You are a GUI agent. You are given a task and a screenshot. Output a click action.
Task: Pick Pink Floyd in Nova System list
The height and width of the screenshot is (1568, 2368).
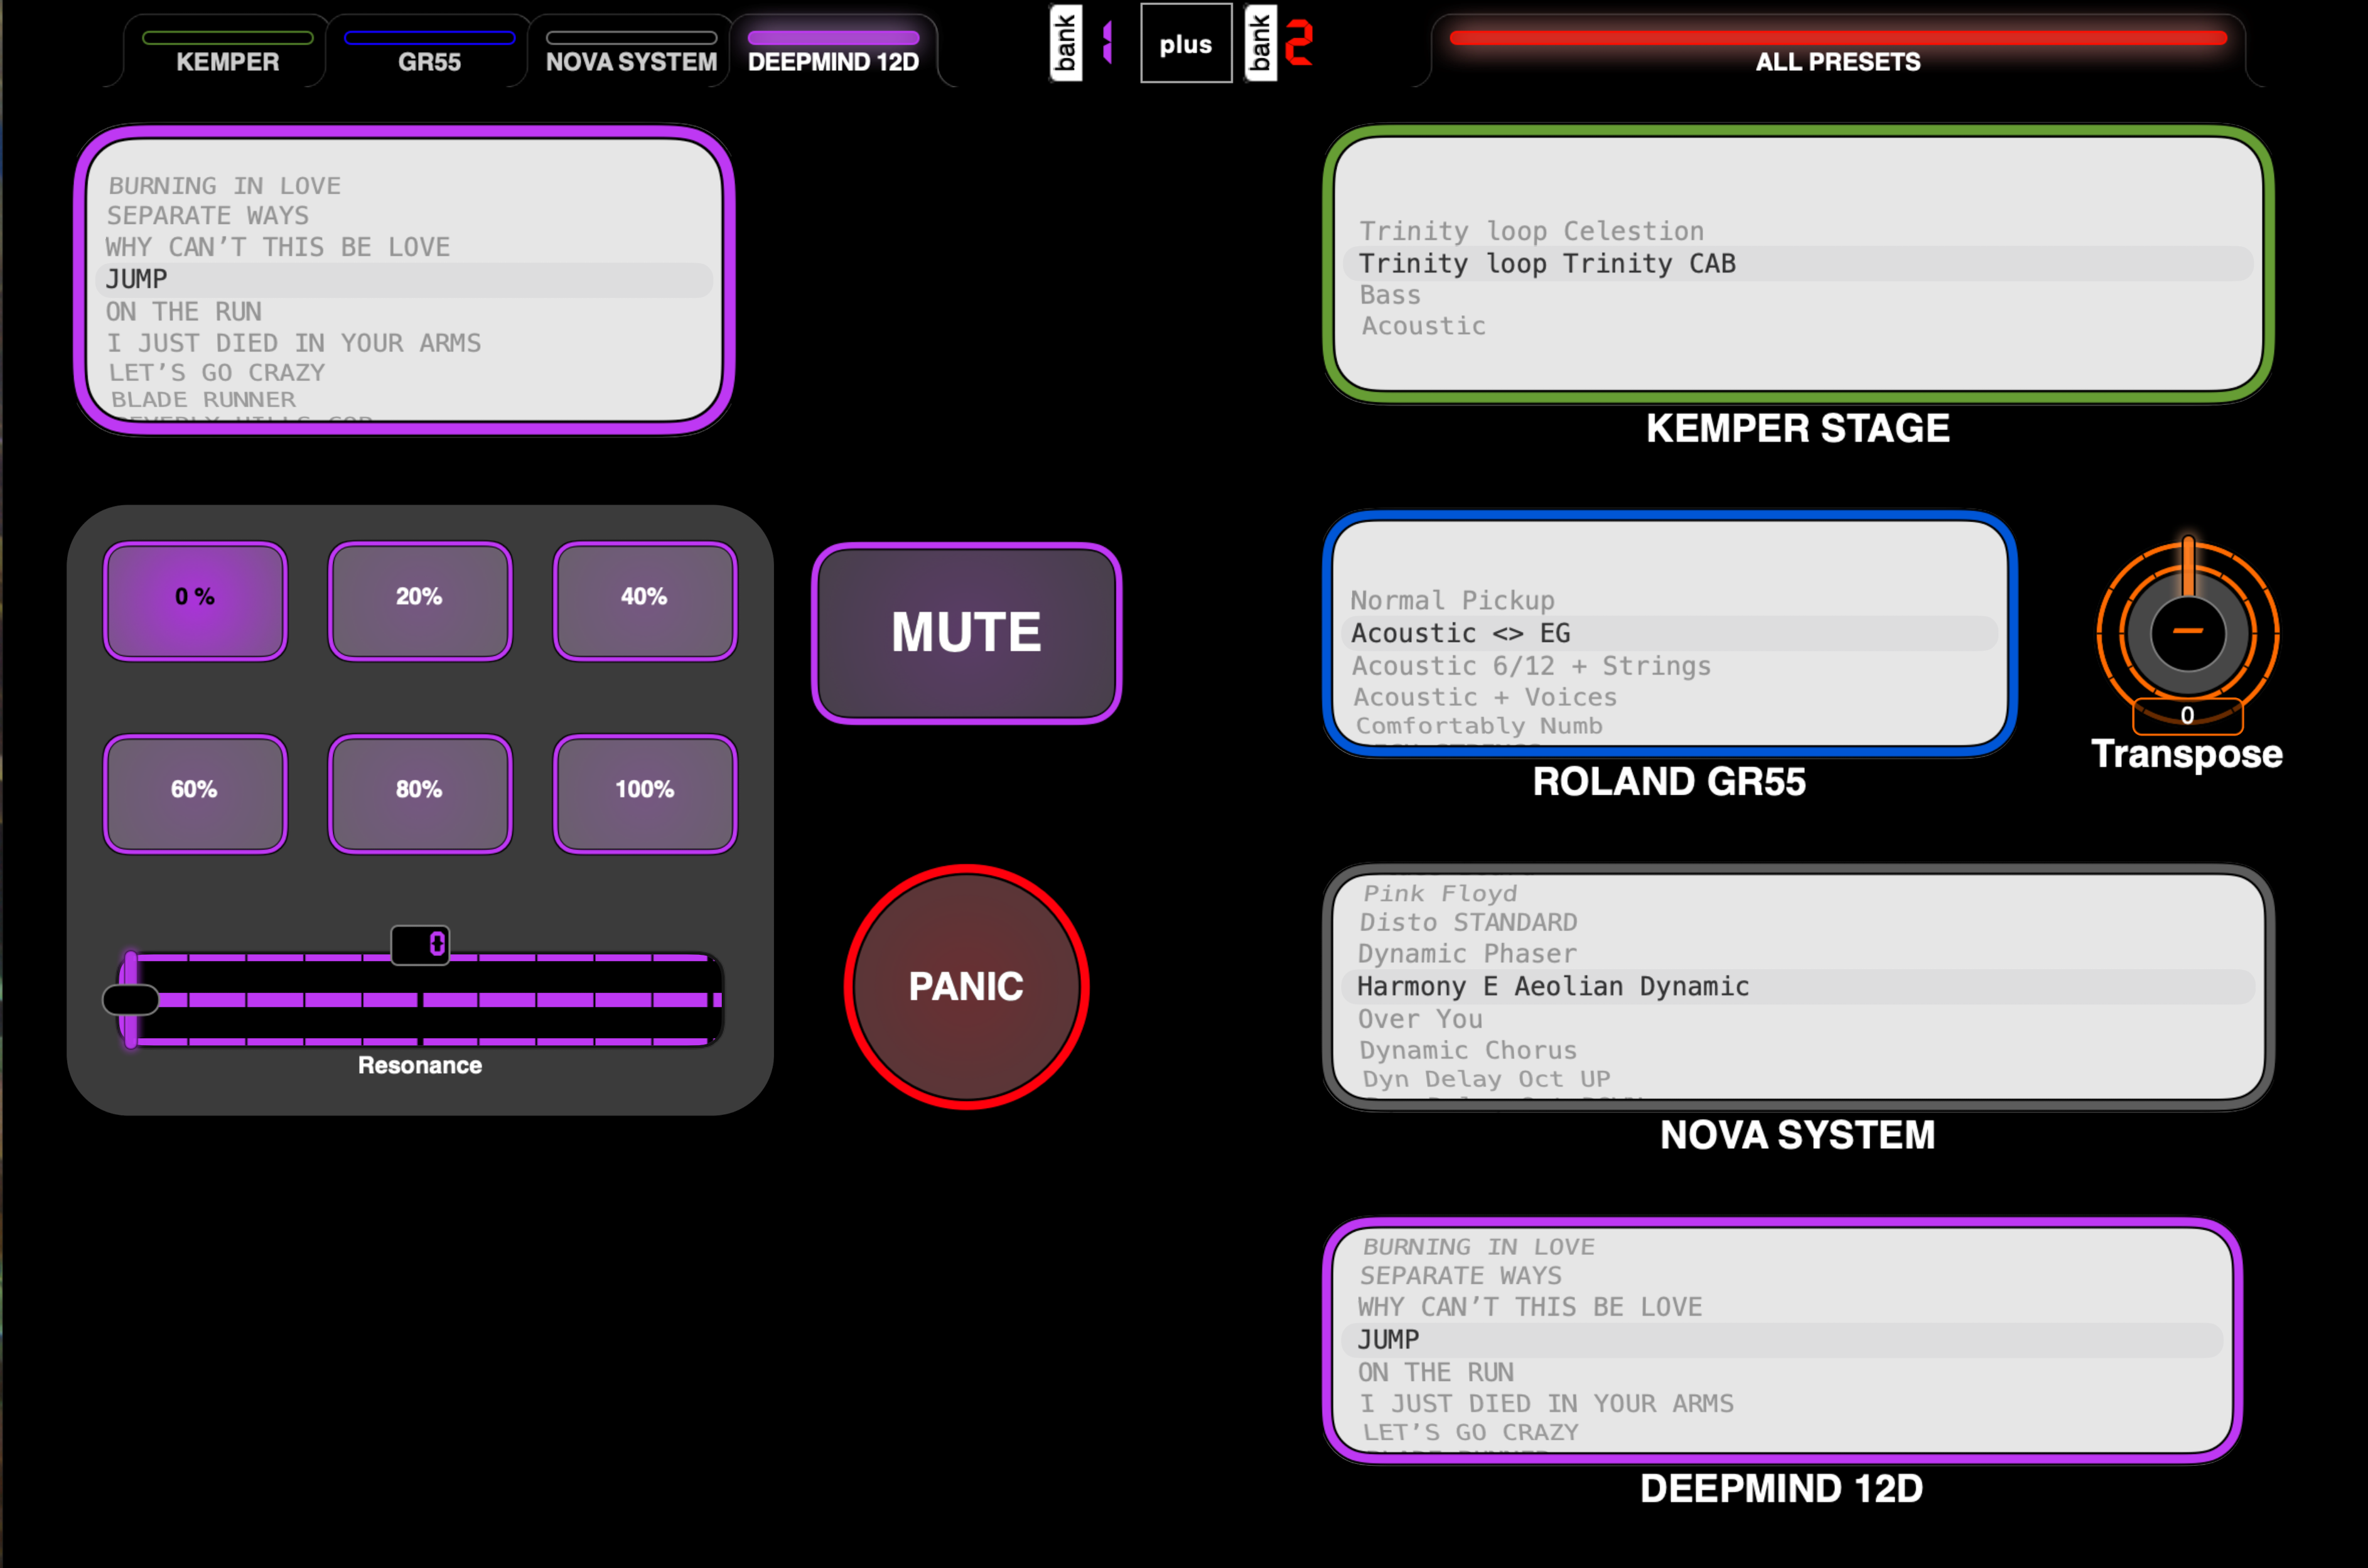click(1440, 893)
